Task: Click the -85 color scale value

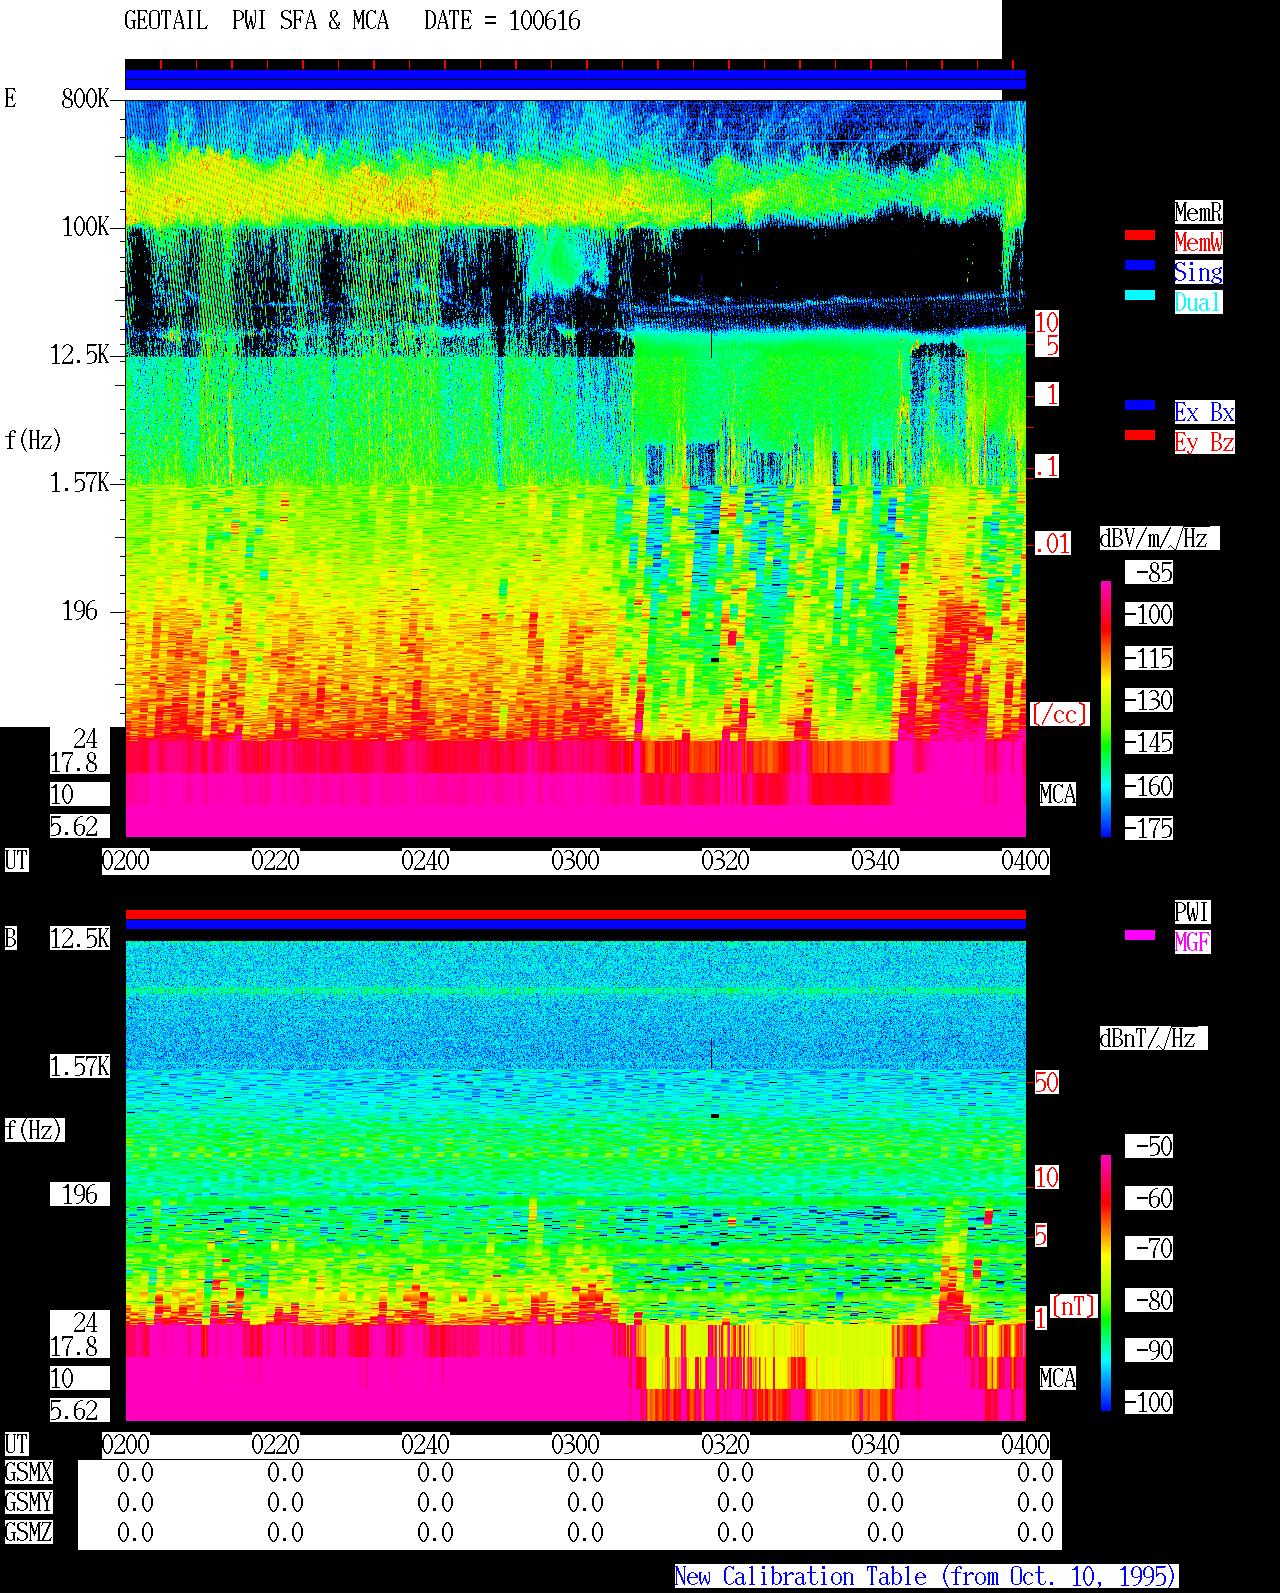Action: pyautogui.click(x=1149, y=573)
